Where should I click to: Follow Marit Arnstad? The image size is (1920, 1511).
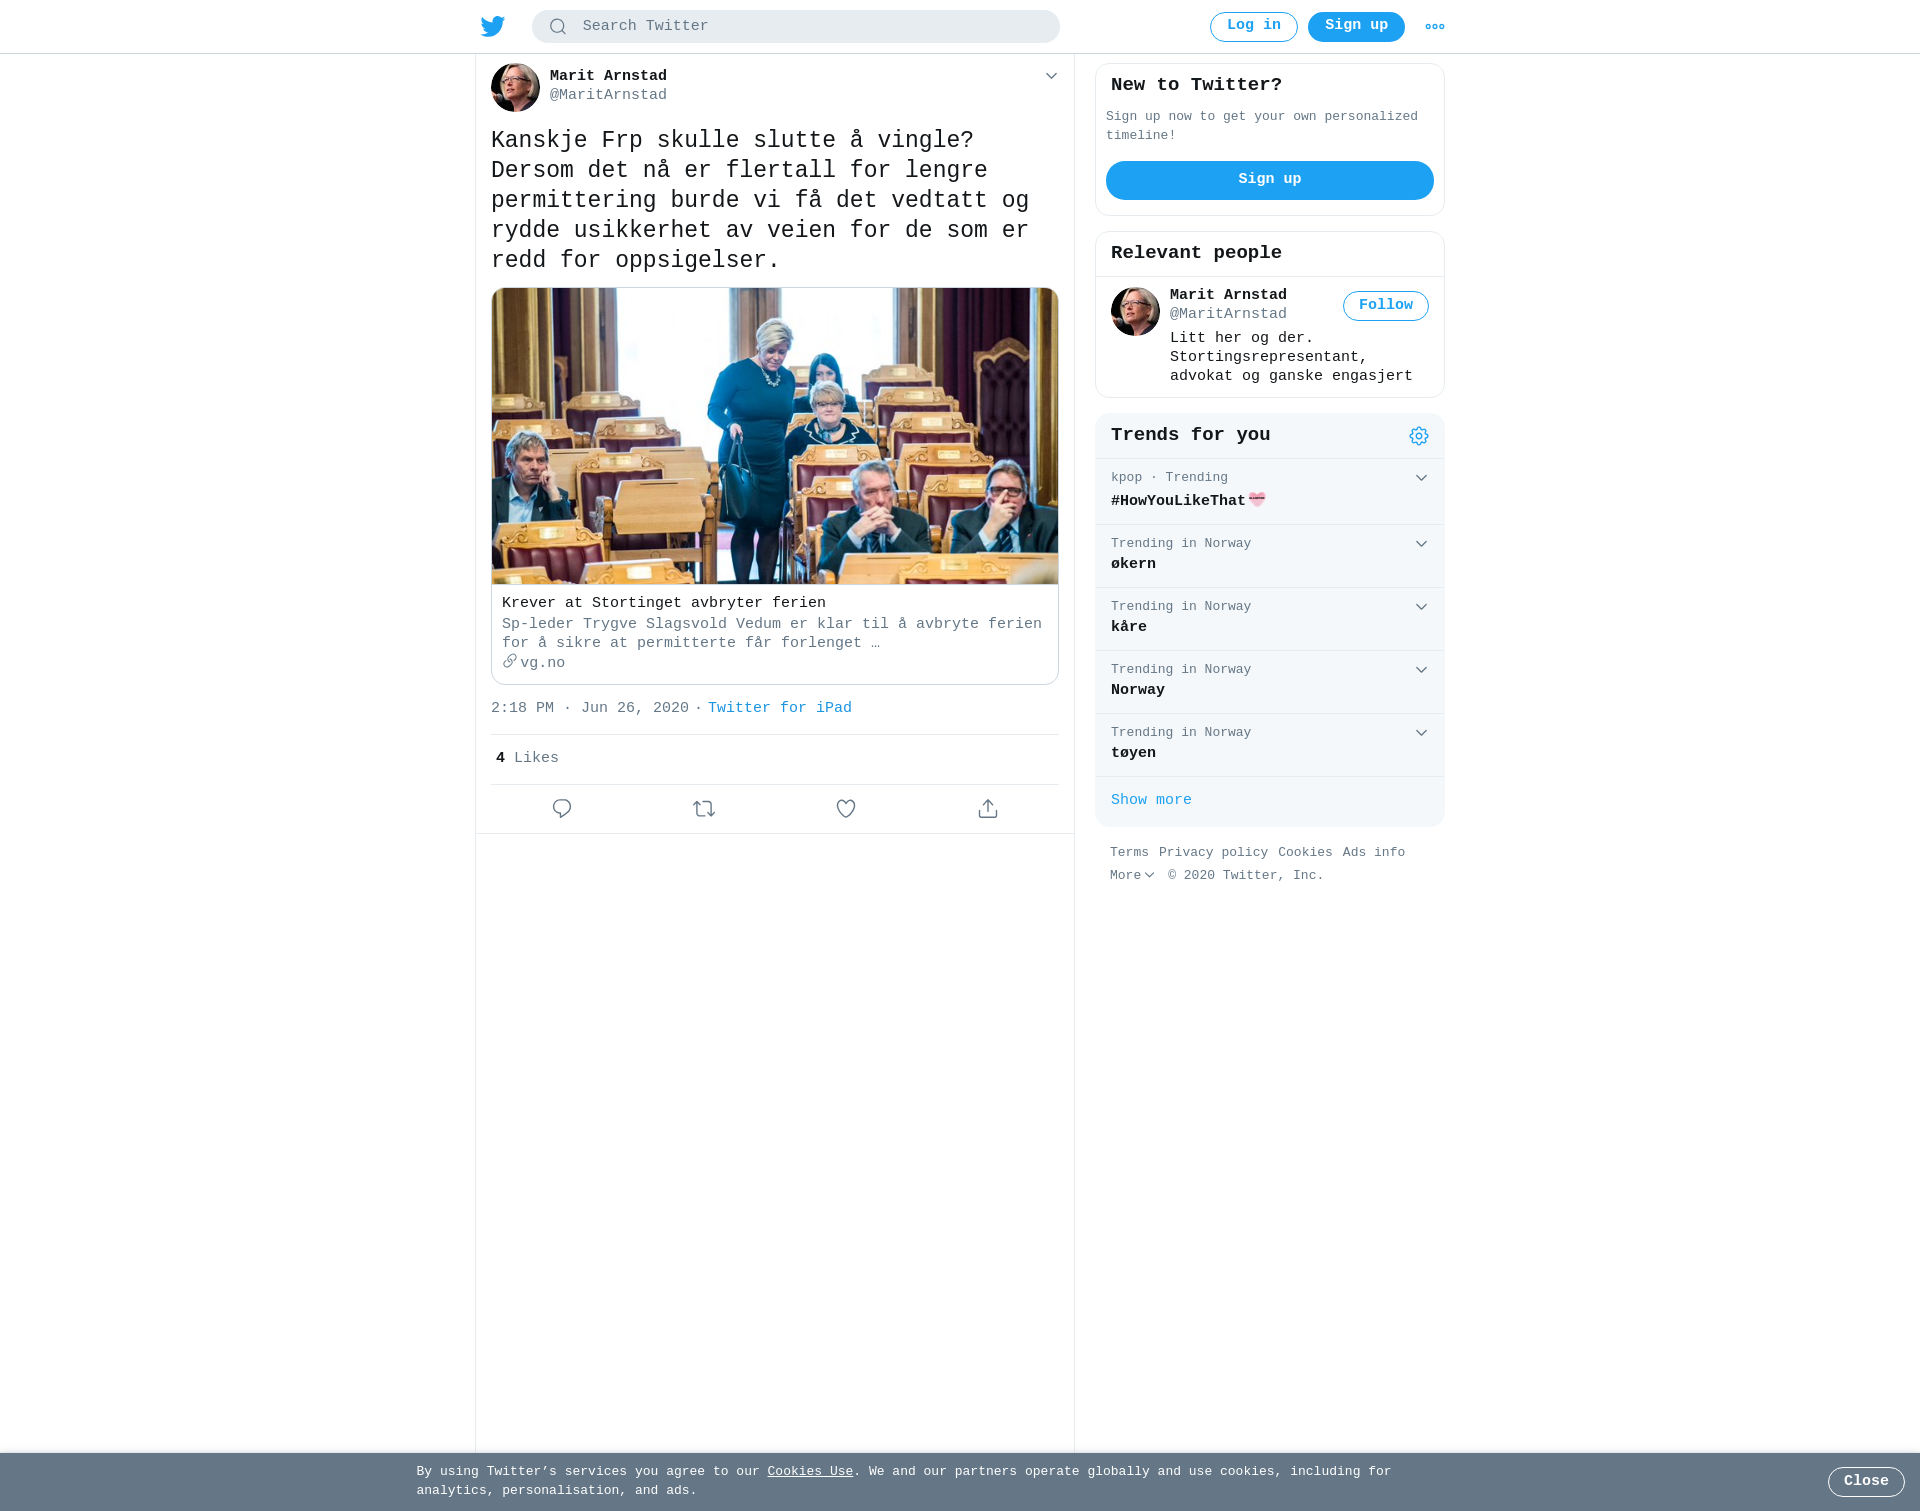[x=1386, y=306]
